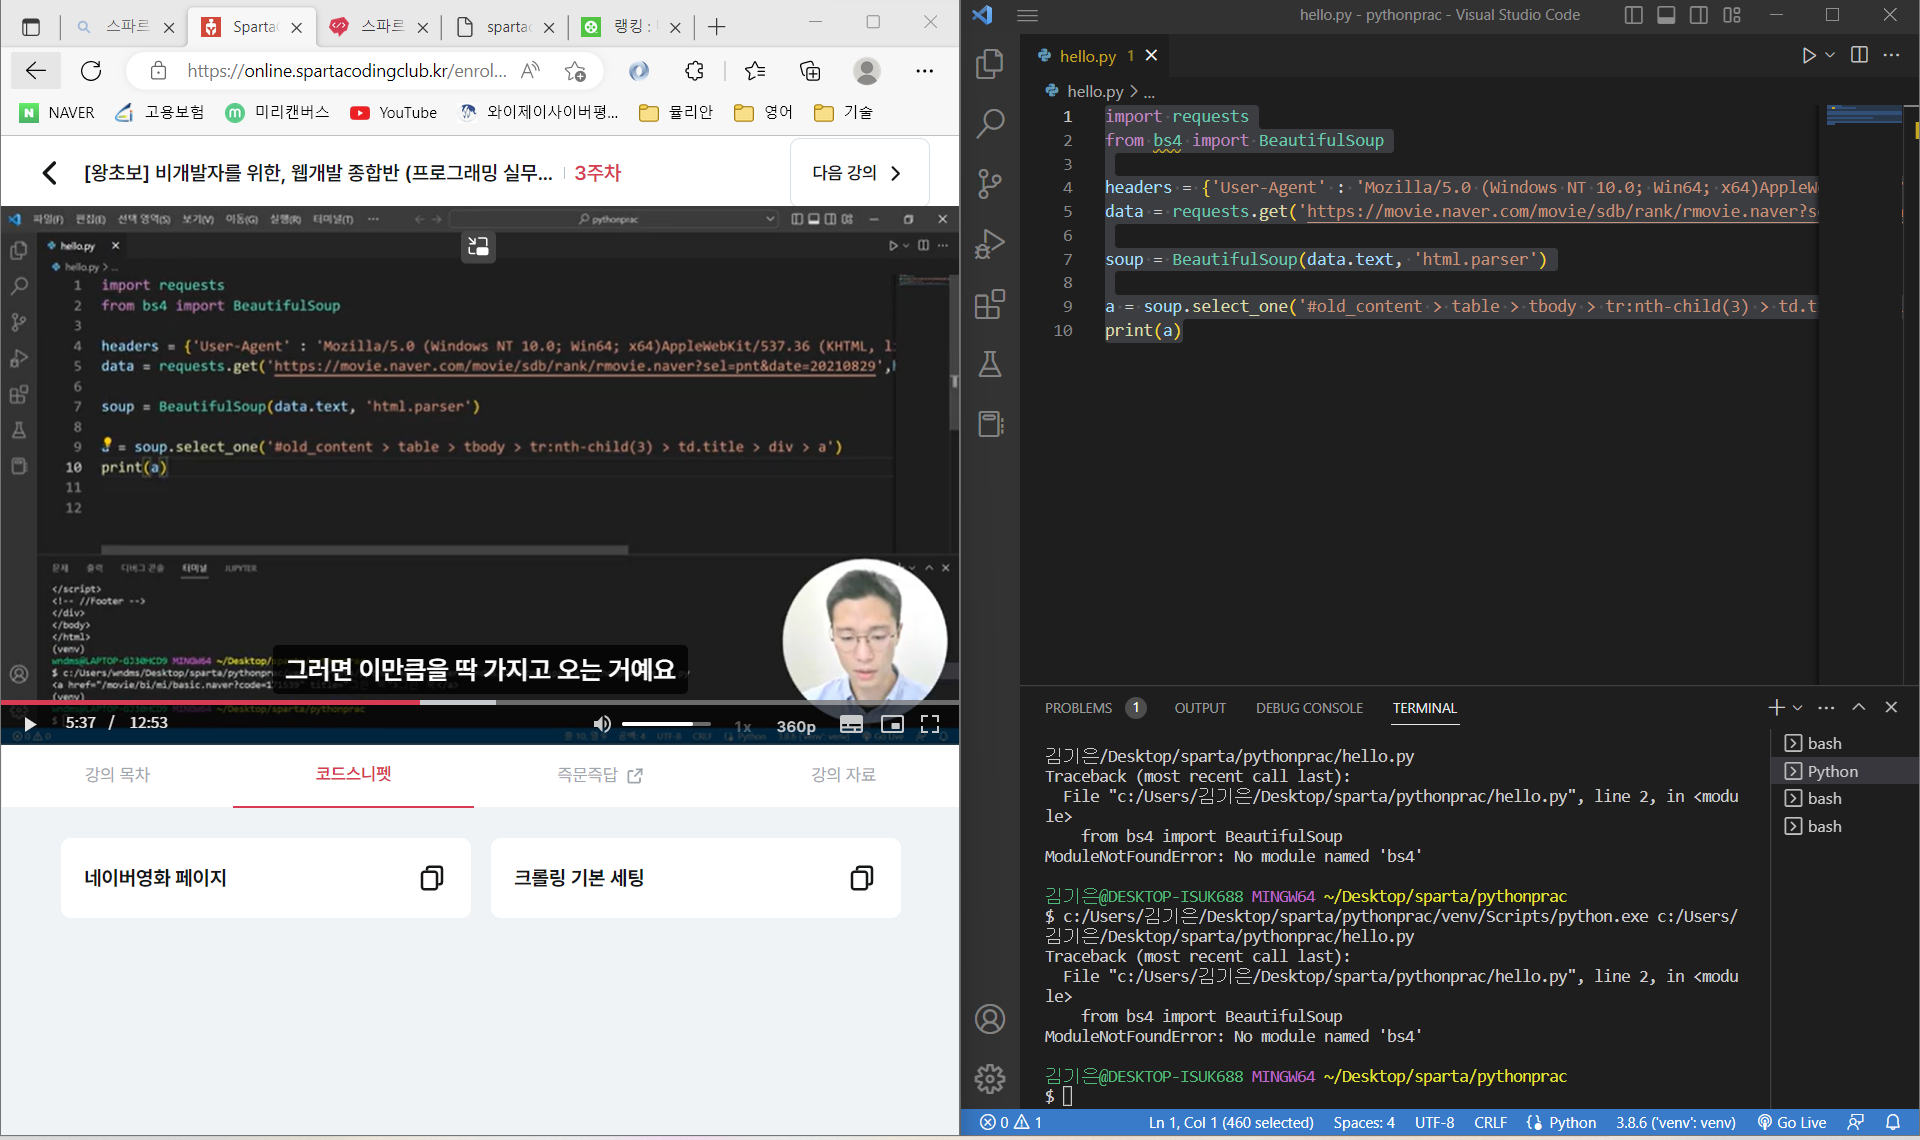Change video playback speed 1x
Screen dimensions: 1920x1140
(743, 726)
